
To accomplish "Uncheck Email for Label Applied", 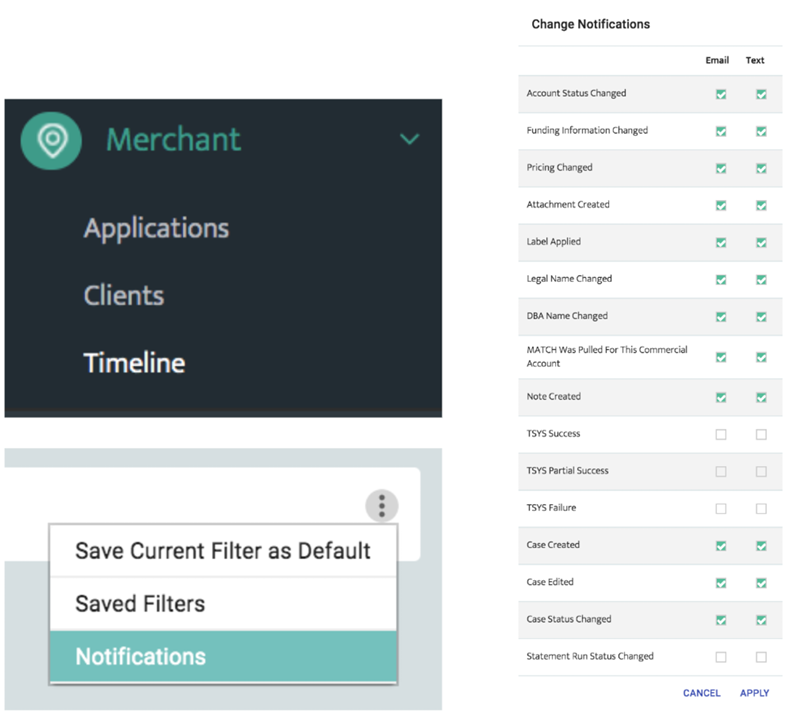I will click(721, 243).
